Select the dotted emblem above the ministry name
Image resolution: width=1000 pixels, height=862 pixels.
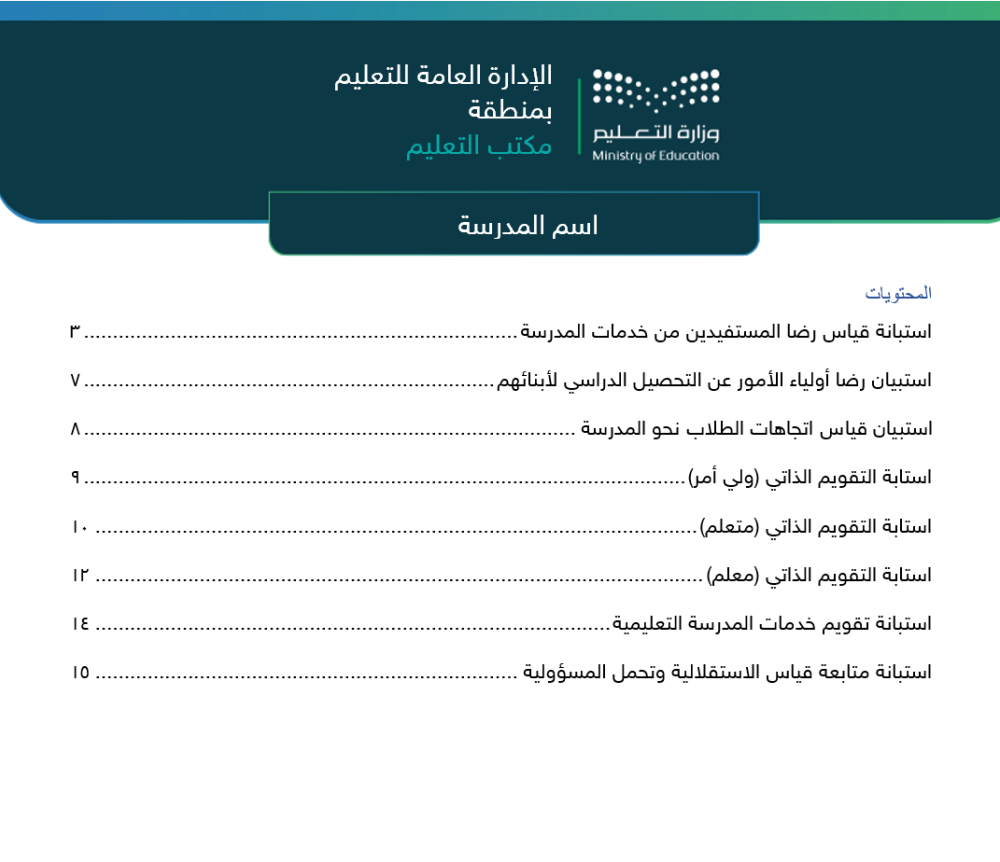[655, 90]
